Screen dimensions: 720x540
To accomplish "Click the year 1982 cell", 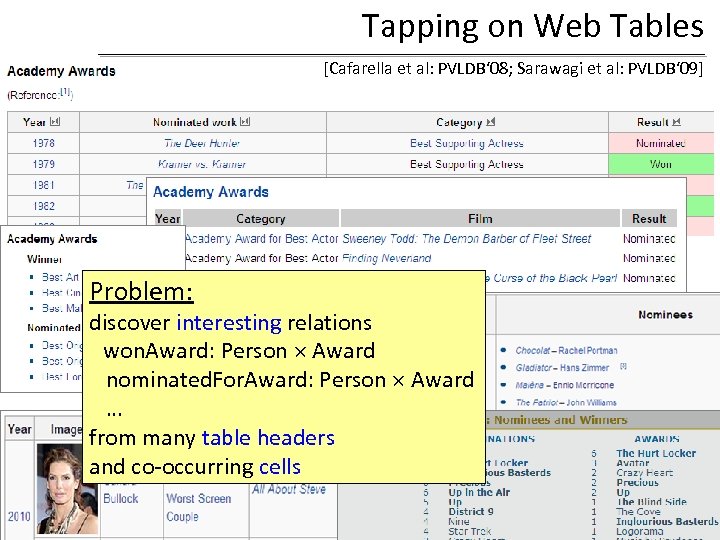I will (x=44, y=206).
